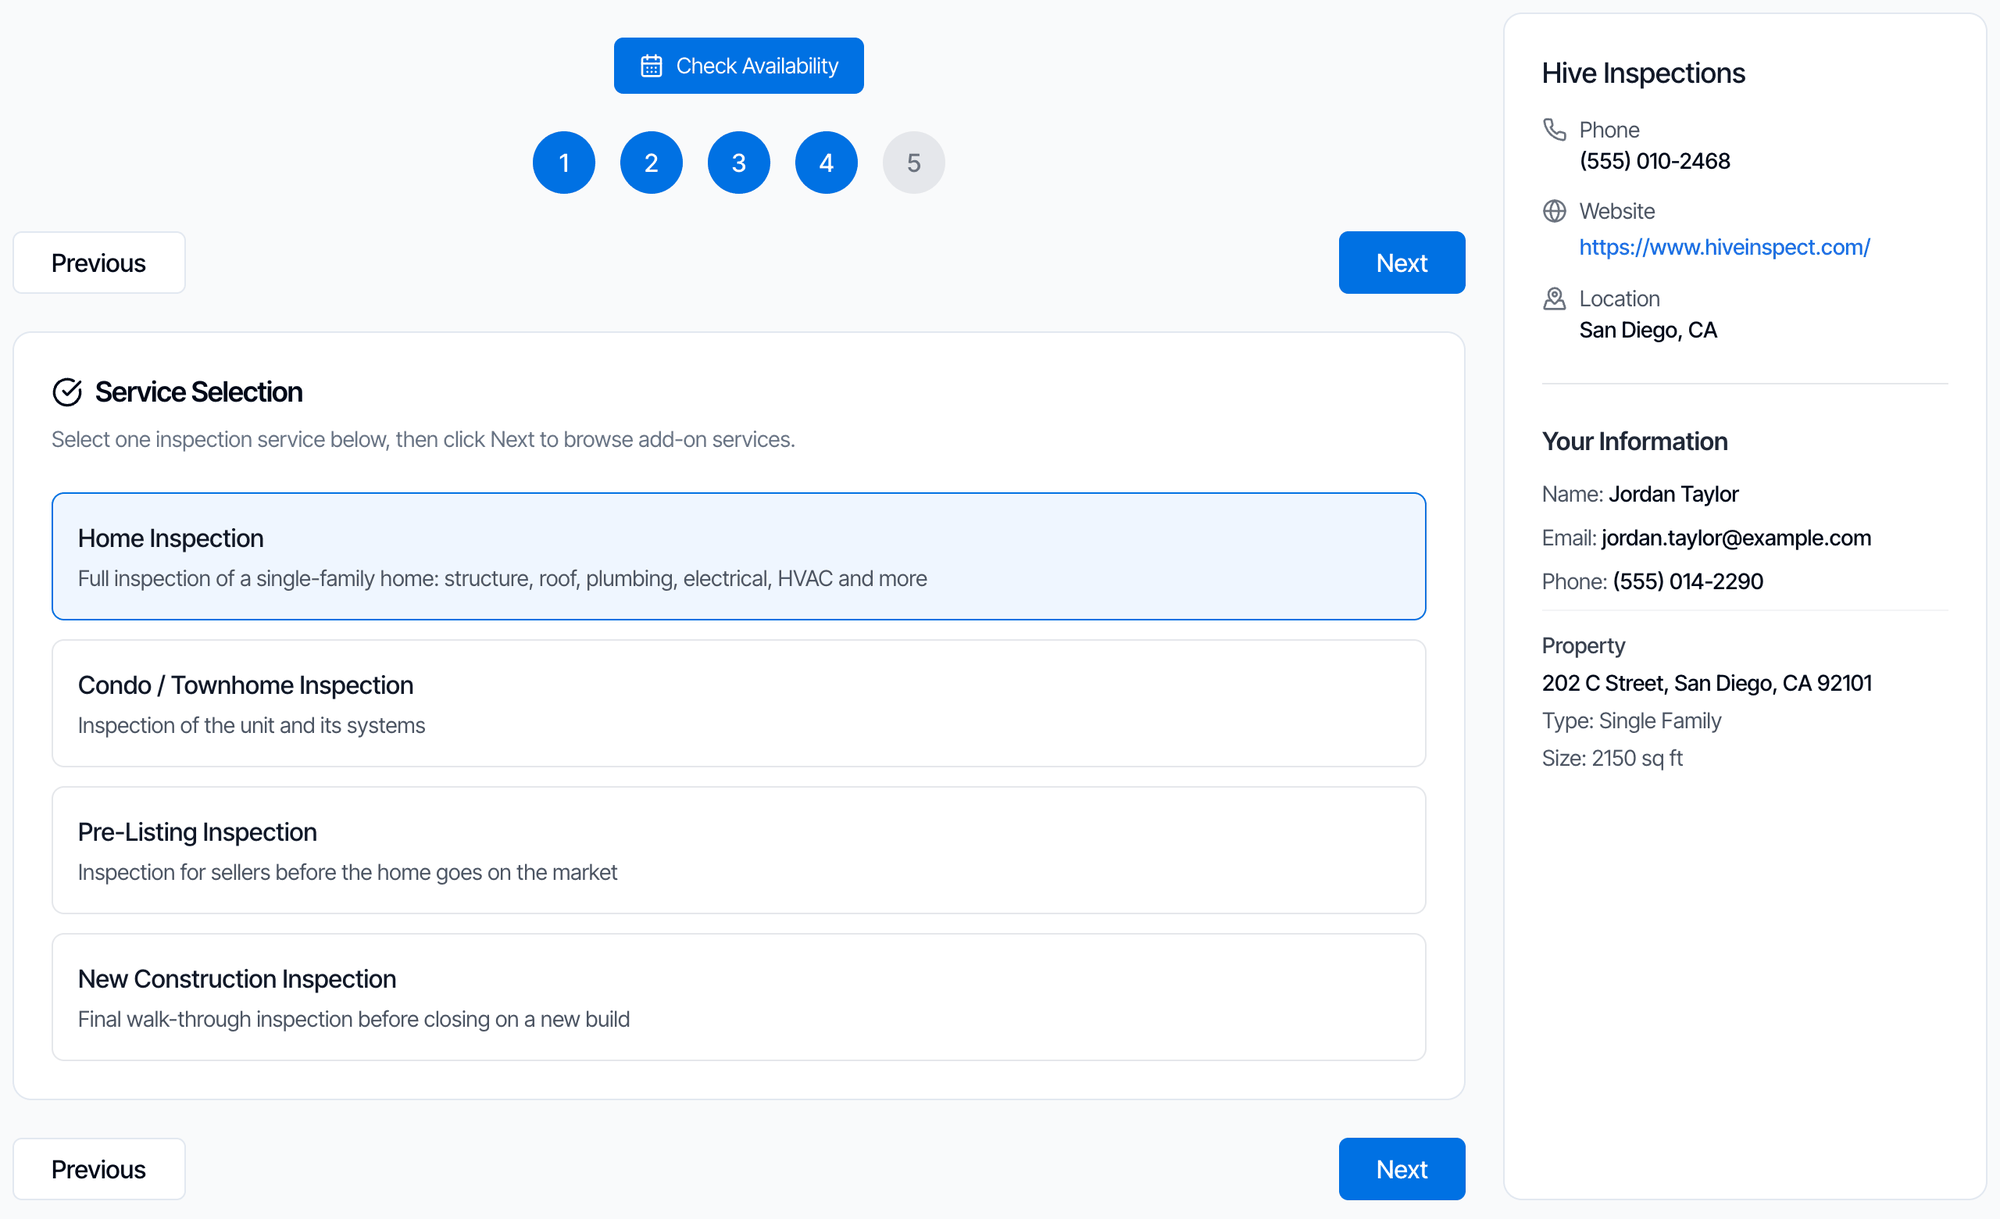Image resolution: width=2000 pixels, height=1219 pixels.
Task: Jump to step 5 circle
Action: pos(914,162)
